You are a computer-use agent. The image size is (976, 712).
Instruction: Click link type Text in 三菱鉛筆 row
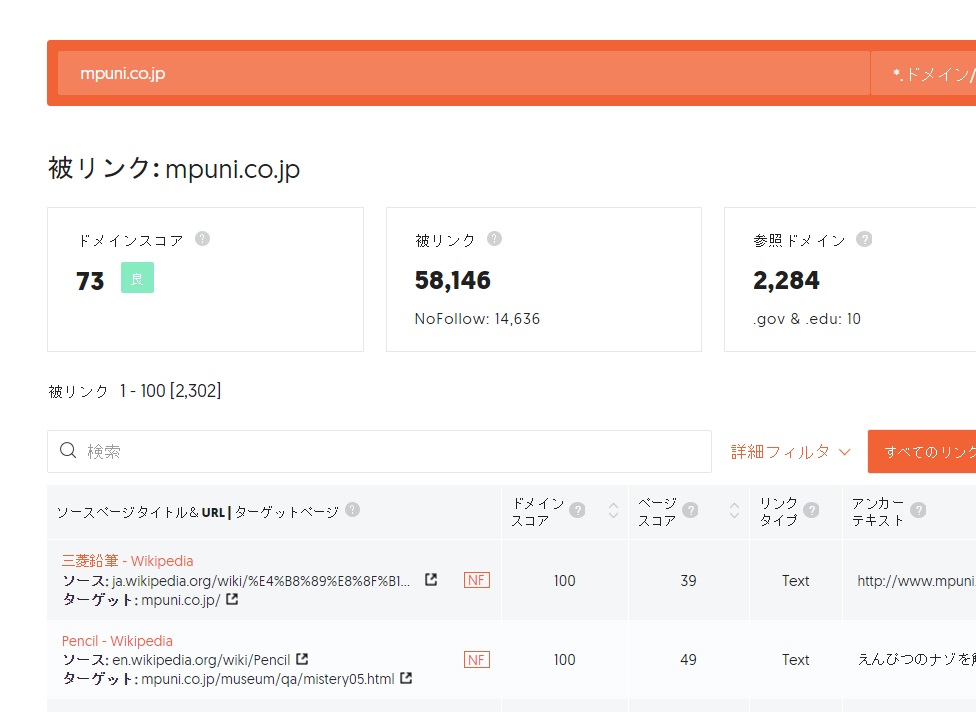click(795, 581)
